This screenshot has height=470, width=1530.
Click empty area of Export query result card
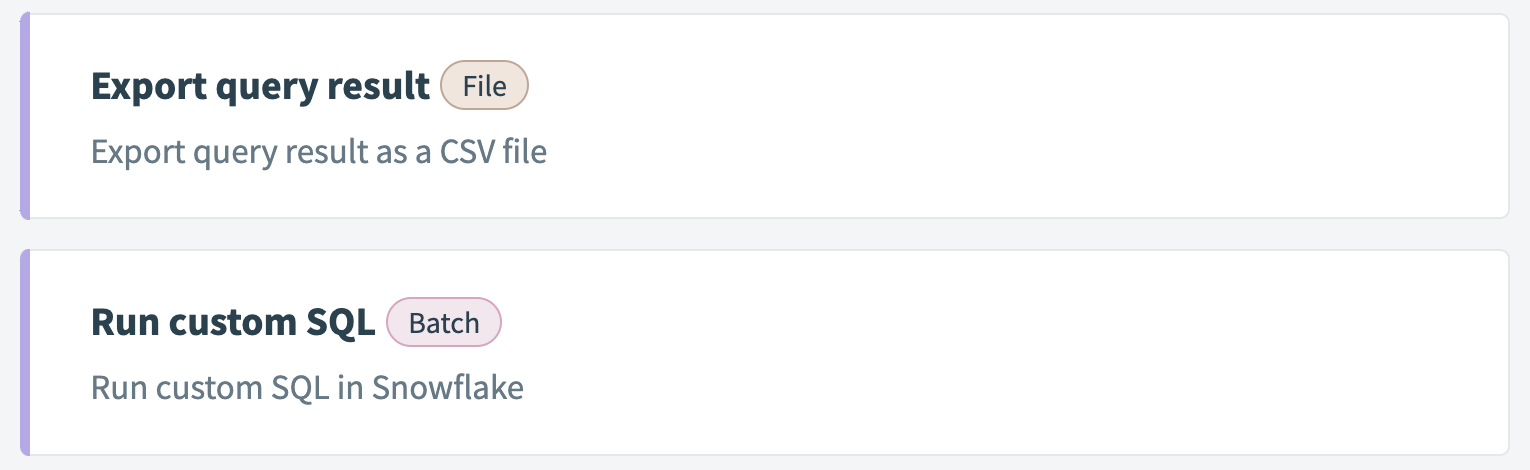click(1000, 115)
